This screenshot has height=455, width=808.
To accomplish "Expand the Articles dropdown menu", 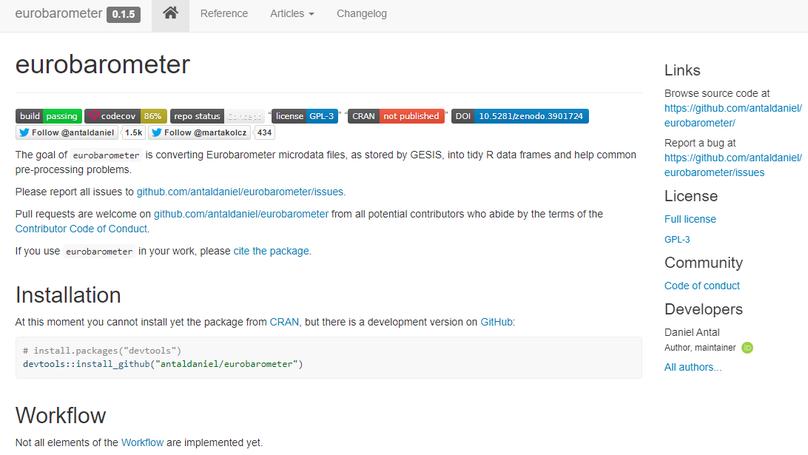I will tap(292, 14).
